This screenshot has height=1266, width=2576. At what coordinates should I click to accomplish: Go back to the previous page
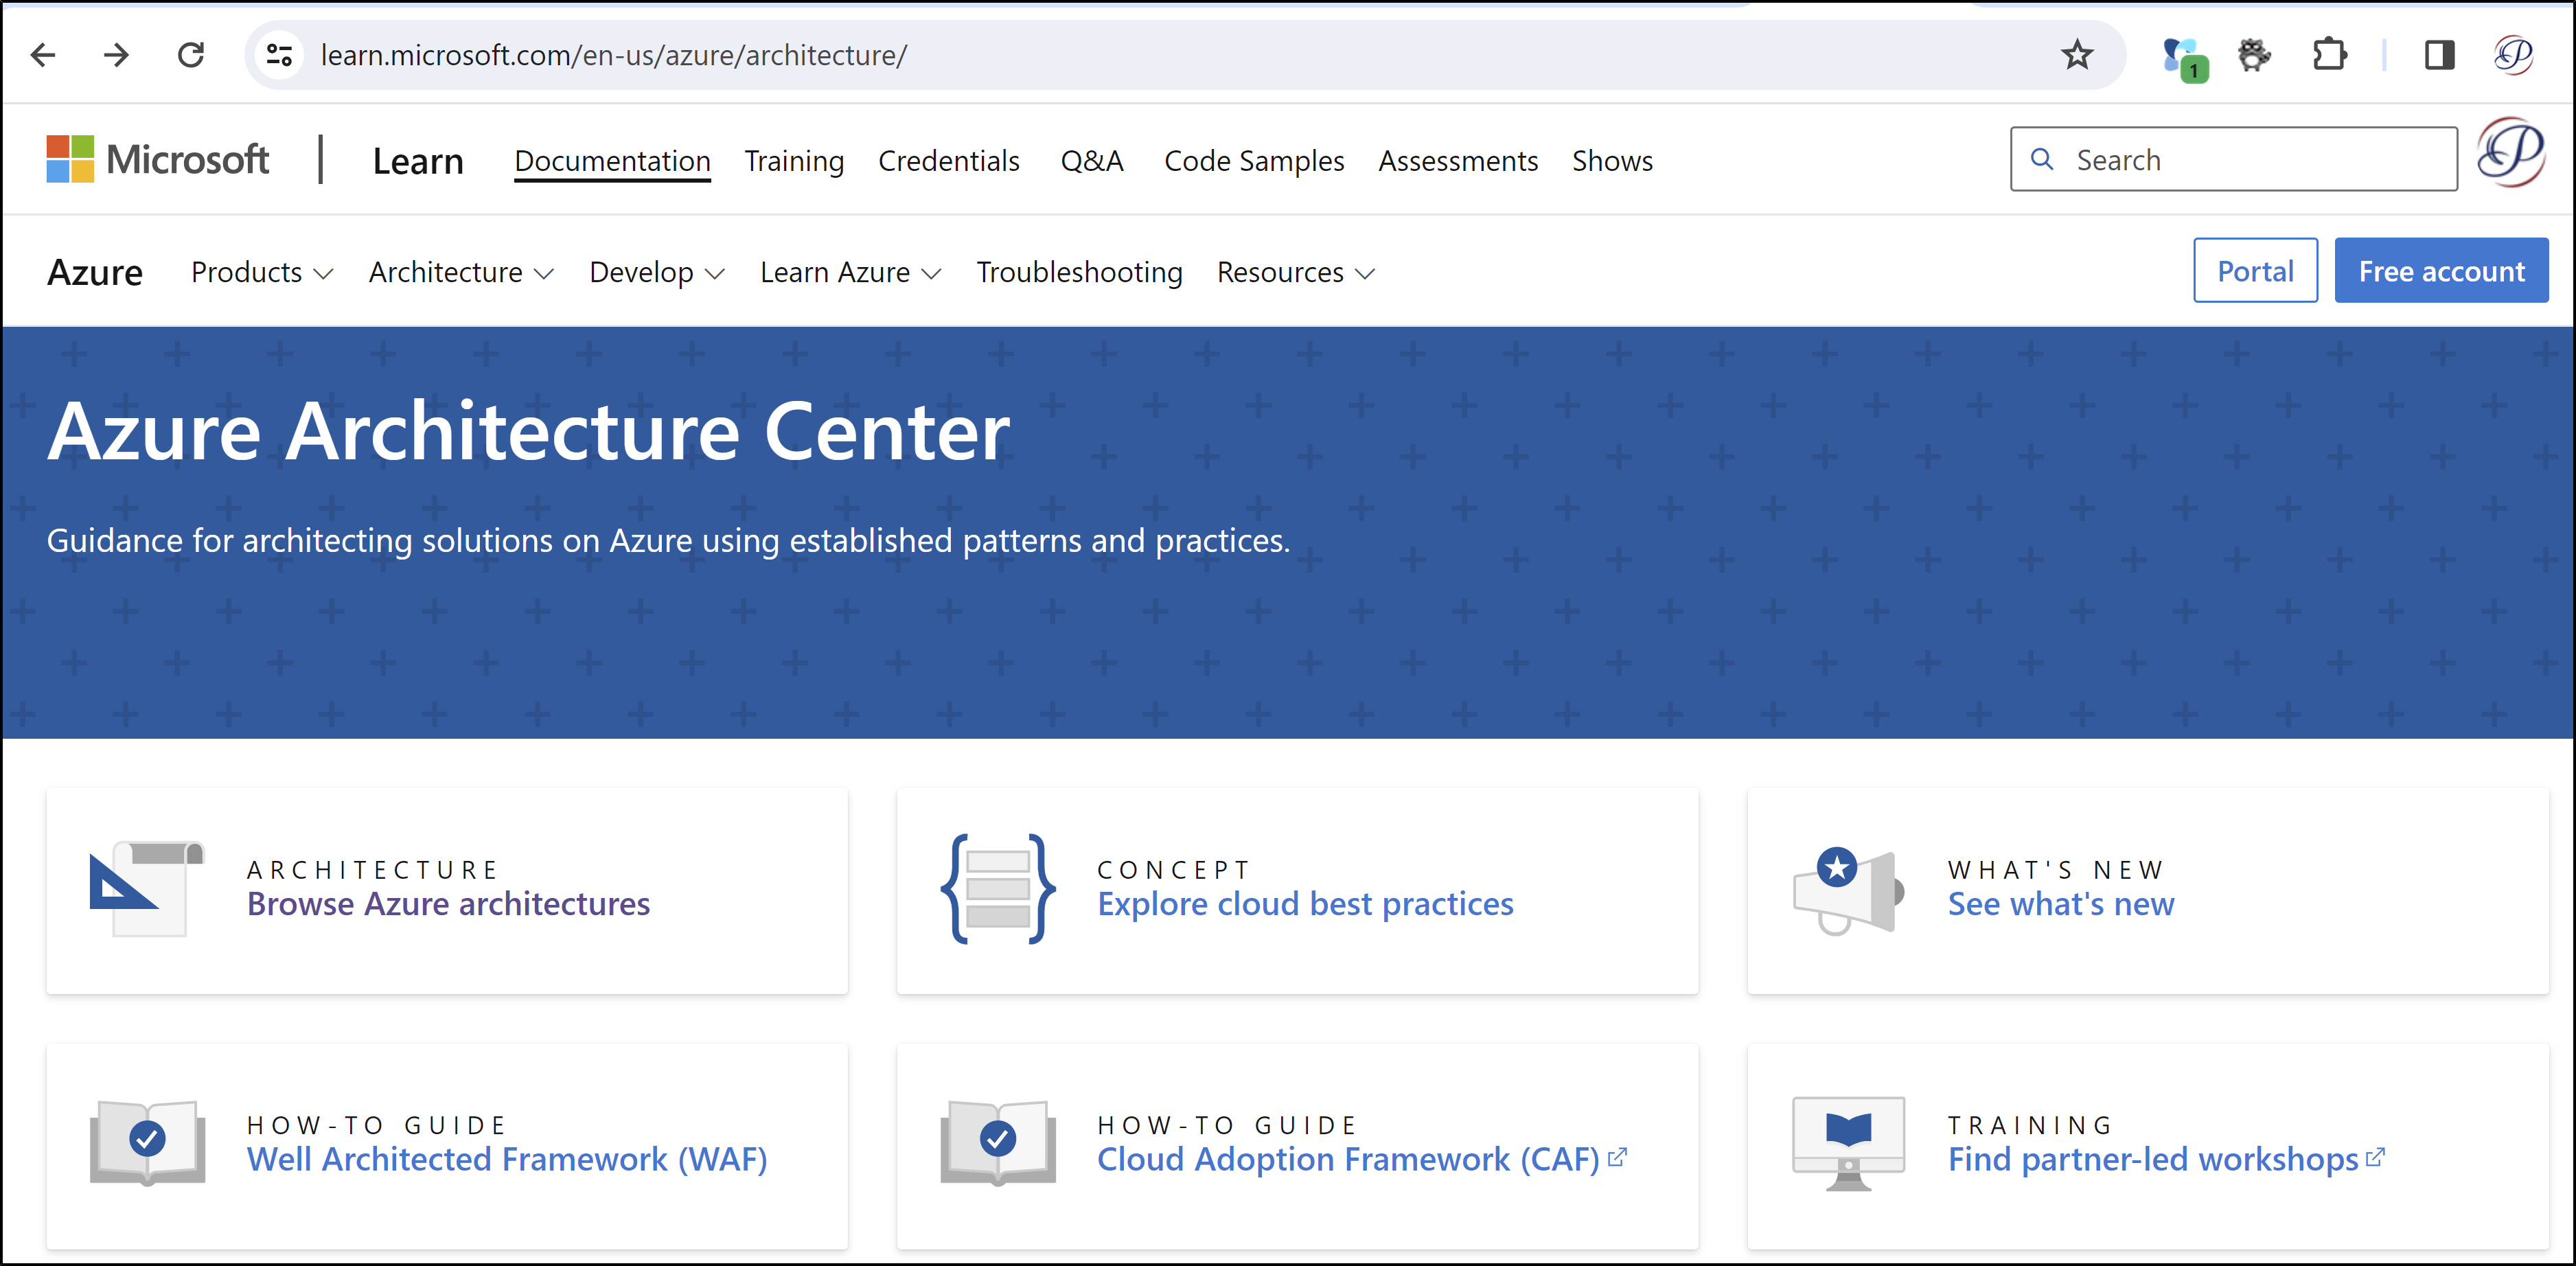(43, 55)
